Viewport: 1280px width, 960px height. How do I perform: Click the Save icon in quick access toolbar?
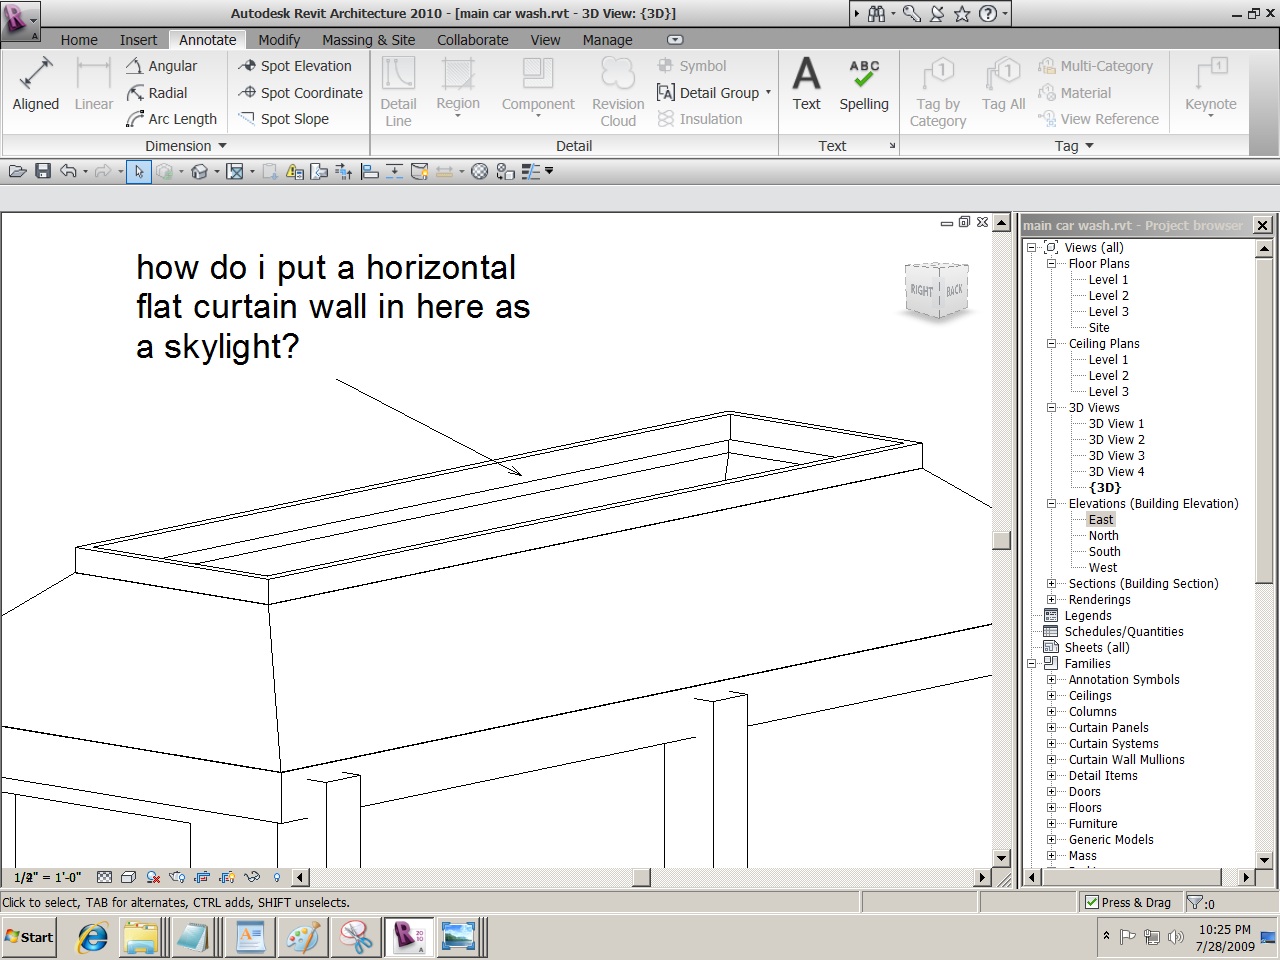click(43, 171)
